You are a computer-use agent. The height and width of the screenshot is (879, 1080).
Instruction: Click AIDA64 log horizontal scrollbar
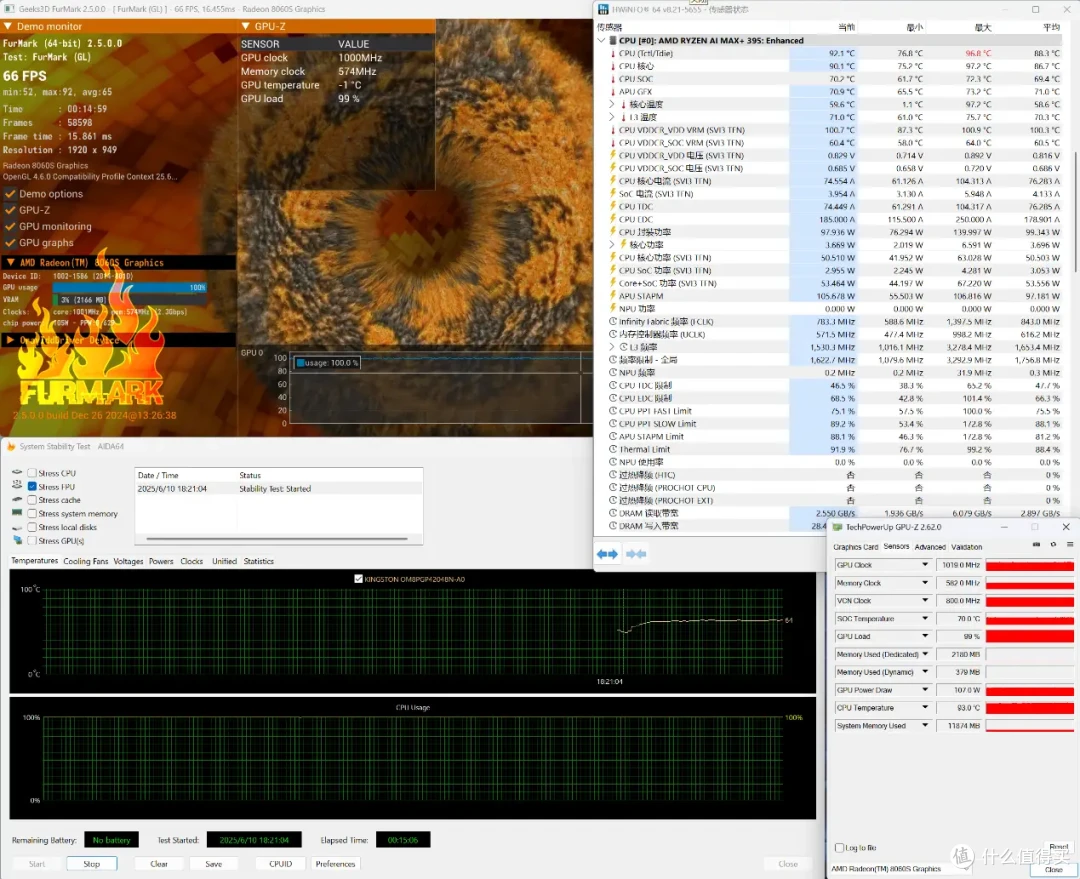click(277, 539)
